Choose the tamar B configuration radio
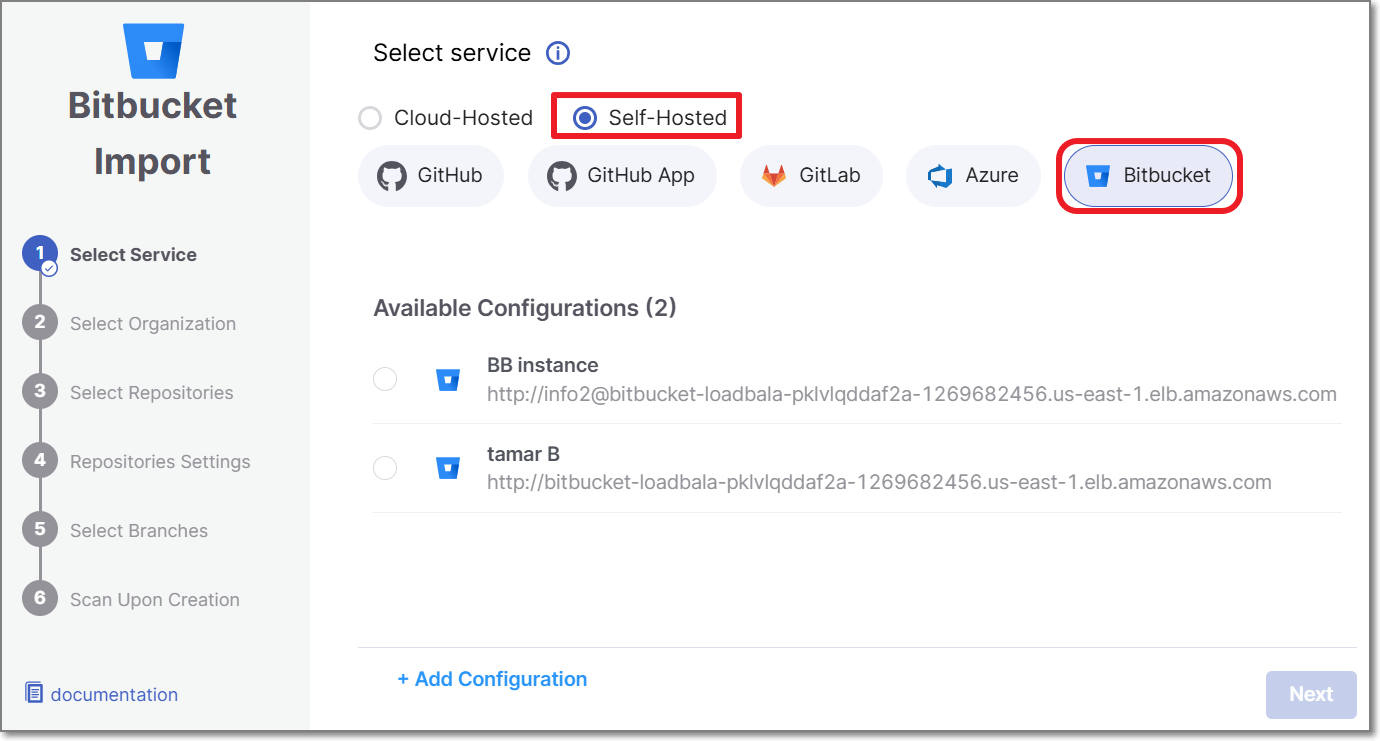 click(385, 468)
